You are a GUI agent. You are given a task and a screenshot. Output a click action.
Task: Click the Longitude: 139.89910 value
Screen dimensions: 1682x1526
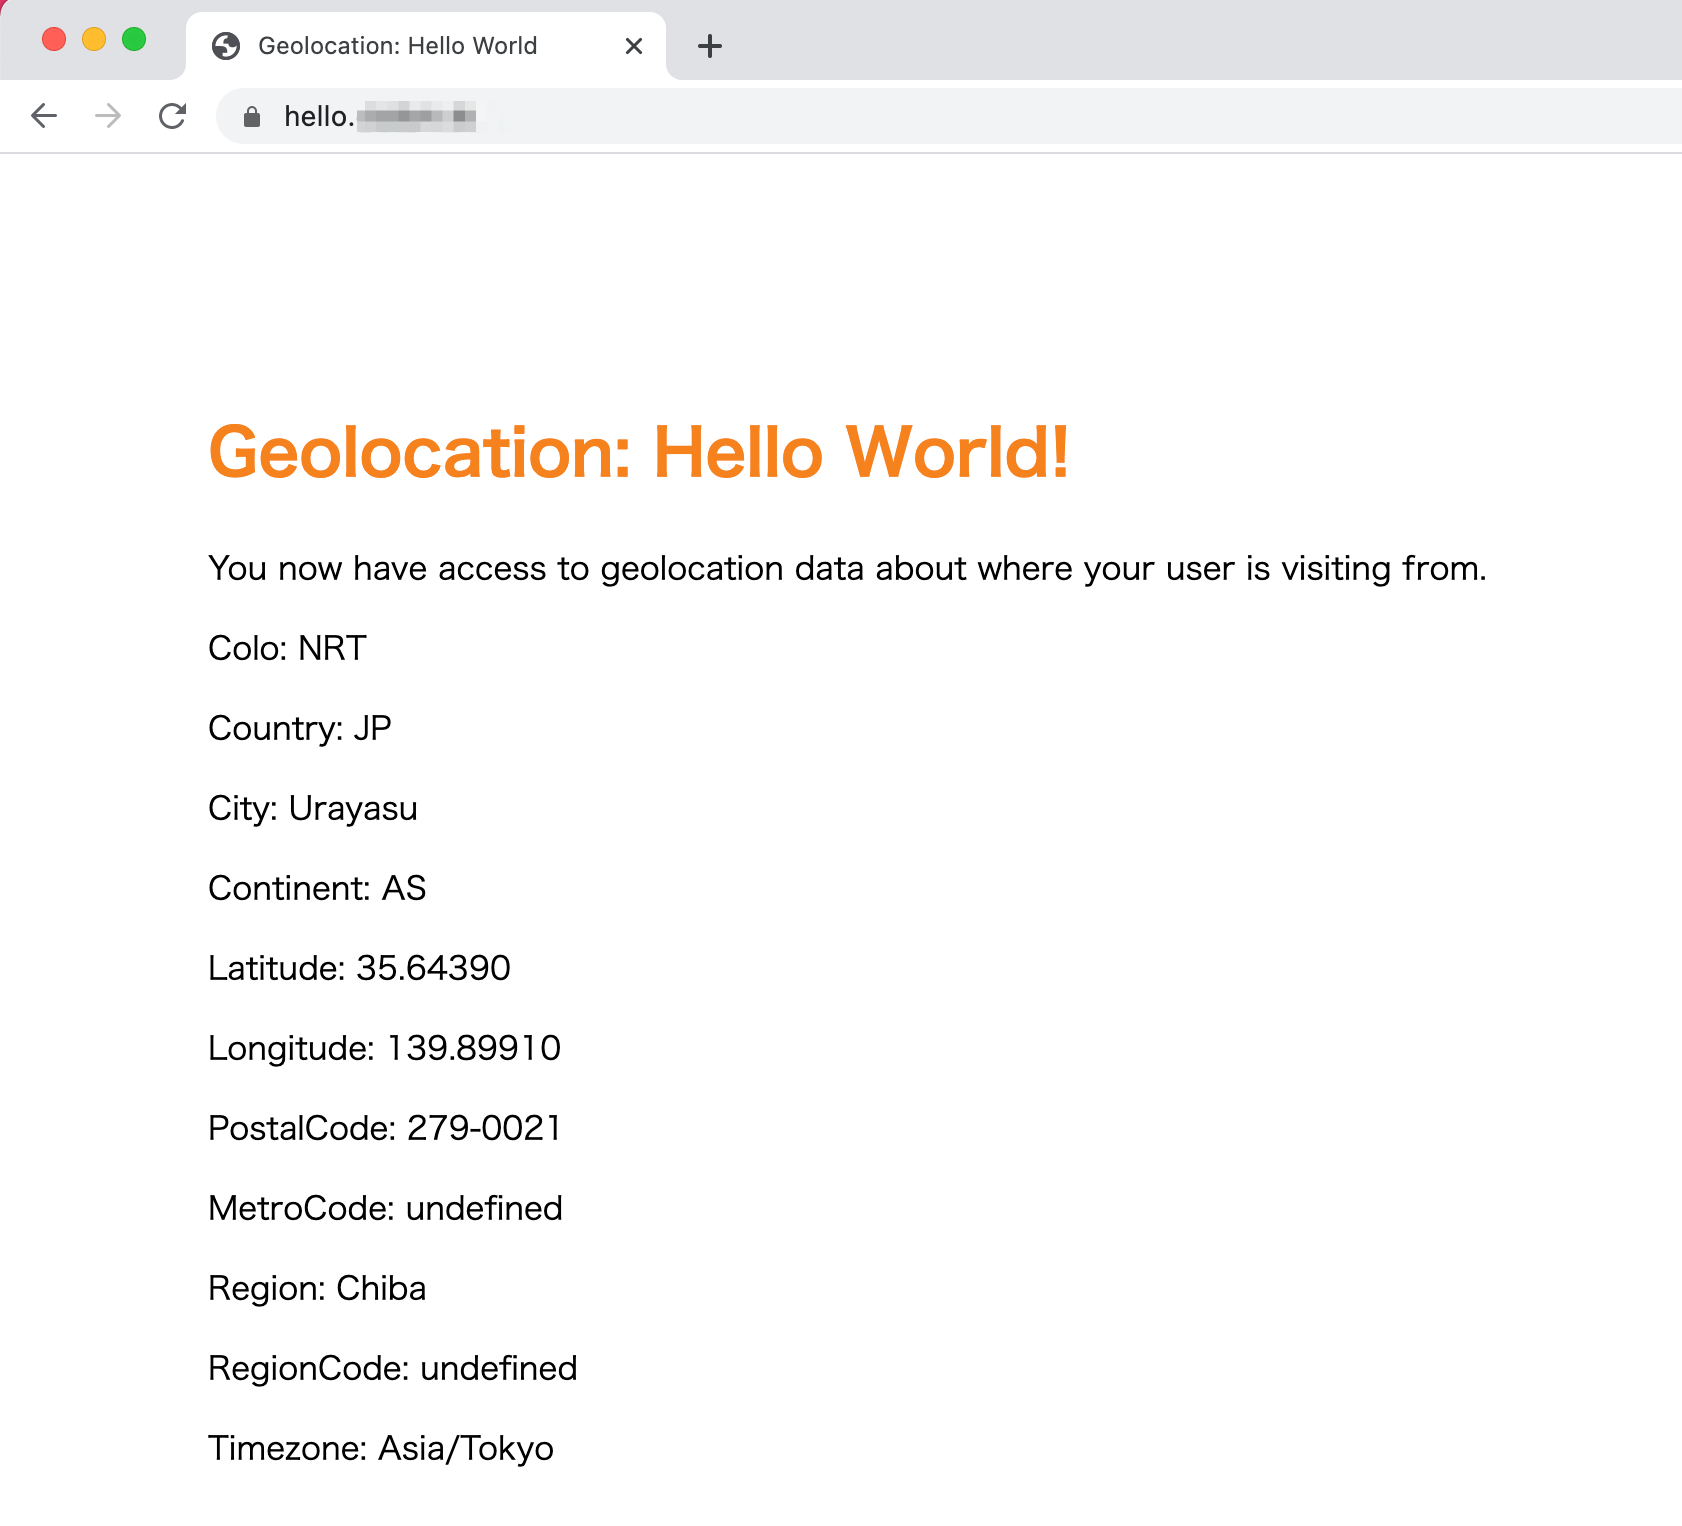tap(385, 1048)
